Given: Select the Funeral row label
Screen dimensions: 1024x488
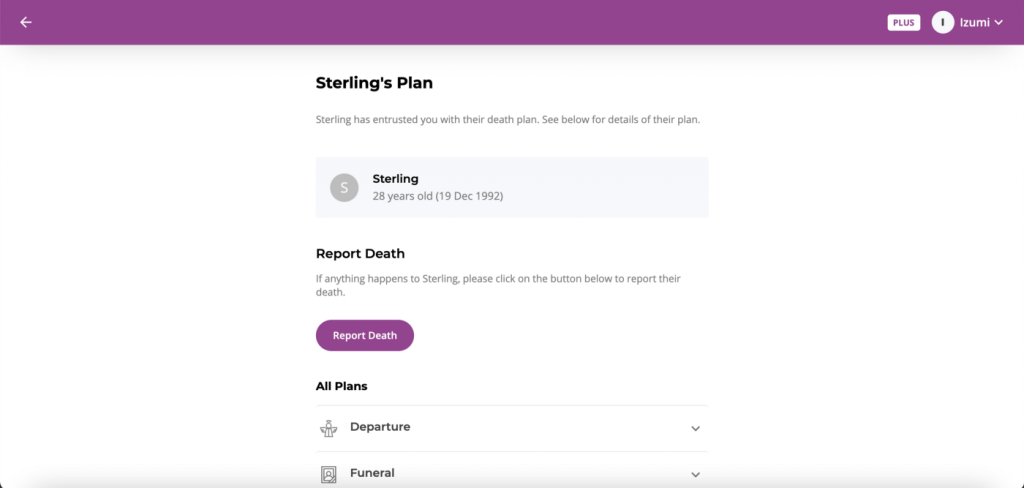Looking at the screenshot, I should click(x=372, y=472).
